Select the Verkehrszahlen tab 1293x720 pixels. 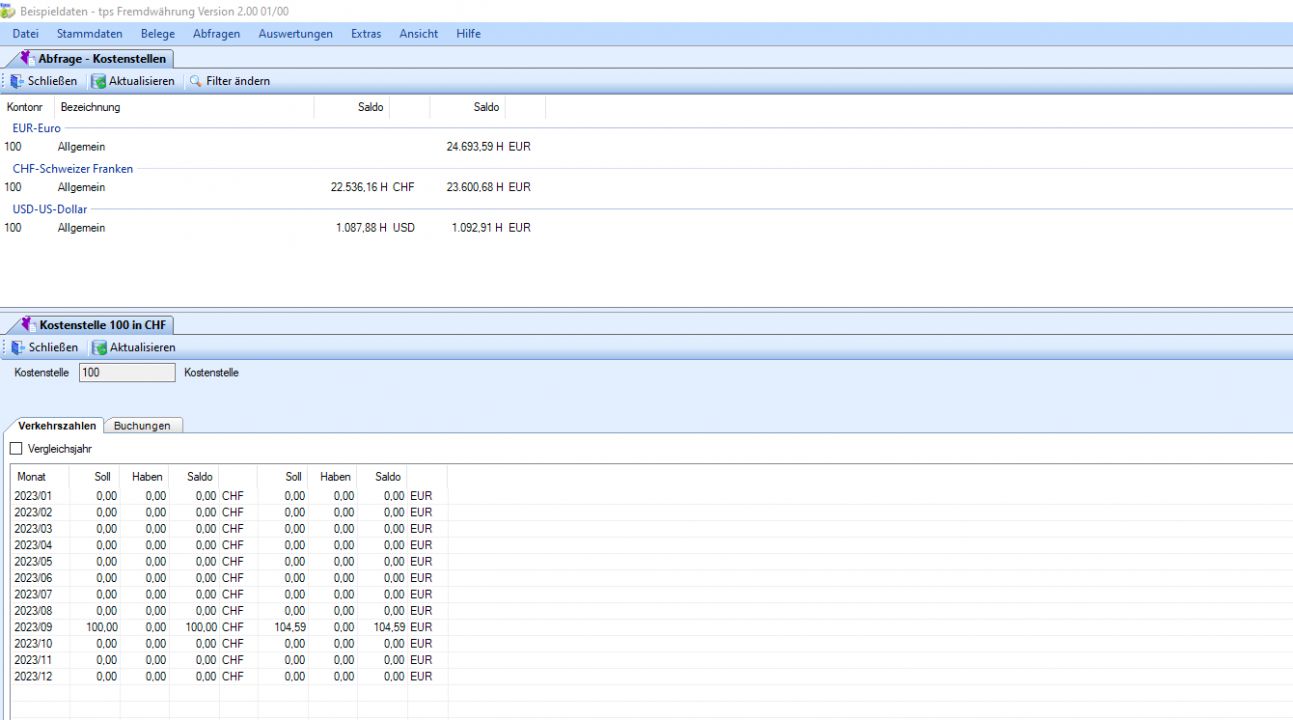[57, 426]
